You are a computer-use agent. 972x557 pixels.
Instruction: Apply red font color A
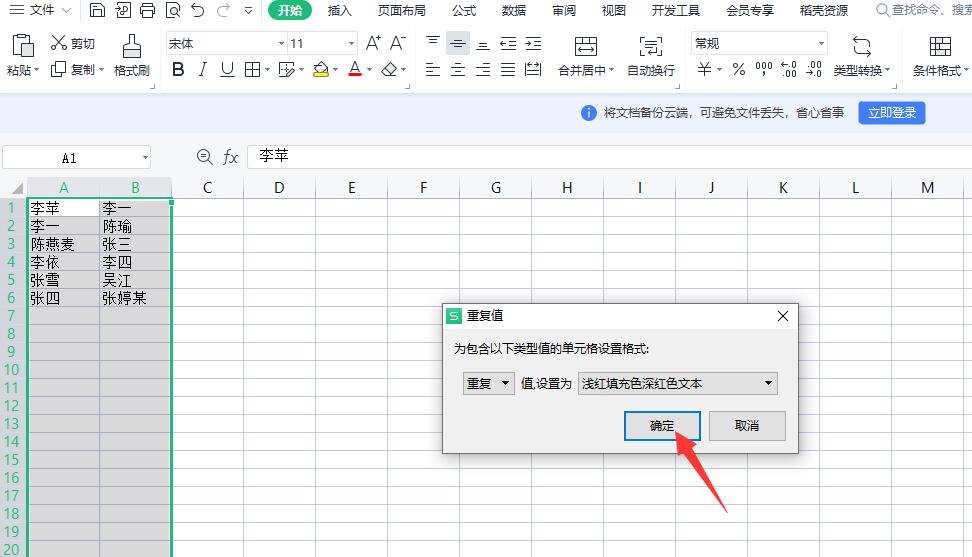tap(355, 69)
